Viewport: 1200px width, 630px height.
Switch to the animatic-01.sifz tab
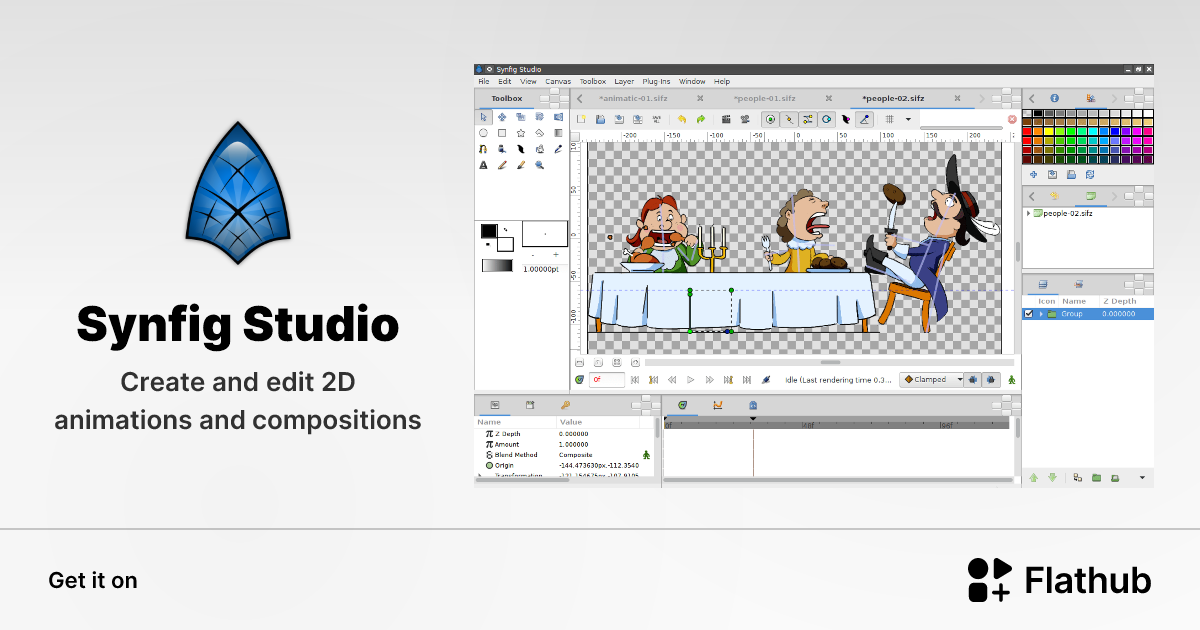(x=633, y=98)
